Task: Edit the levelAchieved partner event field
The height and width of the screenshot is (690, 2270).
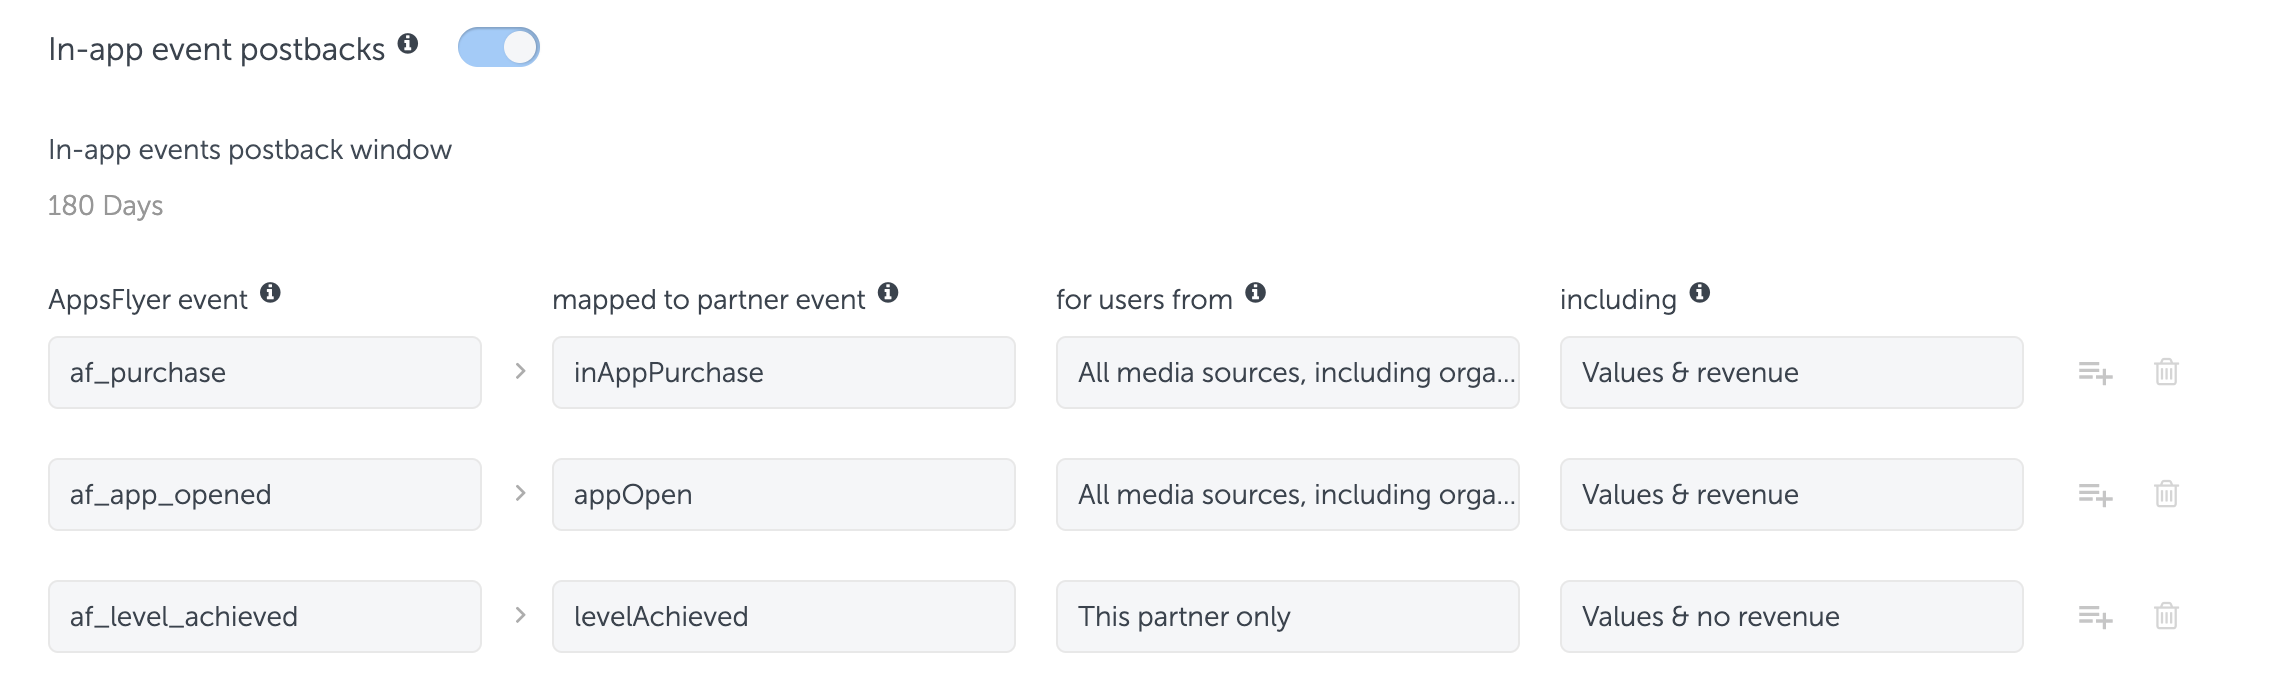Action: click(x=784, y=616)
